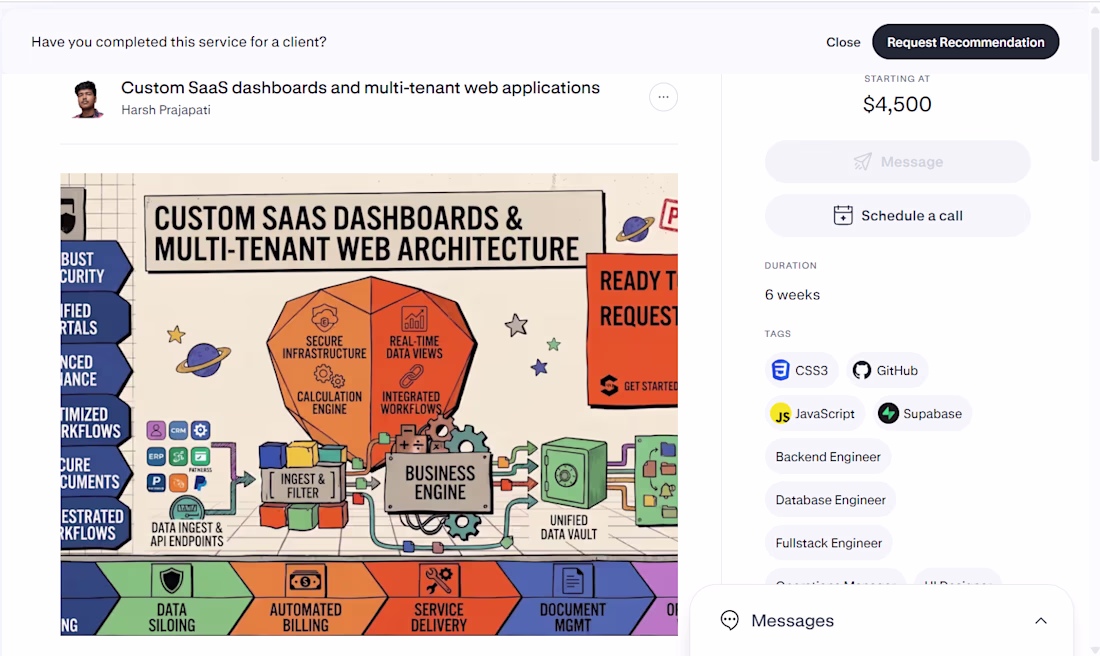
Task: Click the Message button
Action: click(897, 162)
